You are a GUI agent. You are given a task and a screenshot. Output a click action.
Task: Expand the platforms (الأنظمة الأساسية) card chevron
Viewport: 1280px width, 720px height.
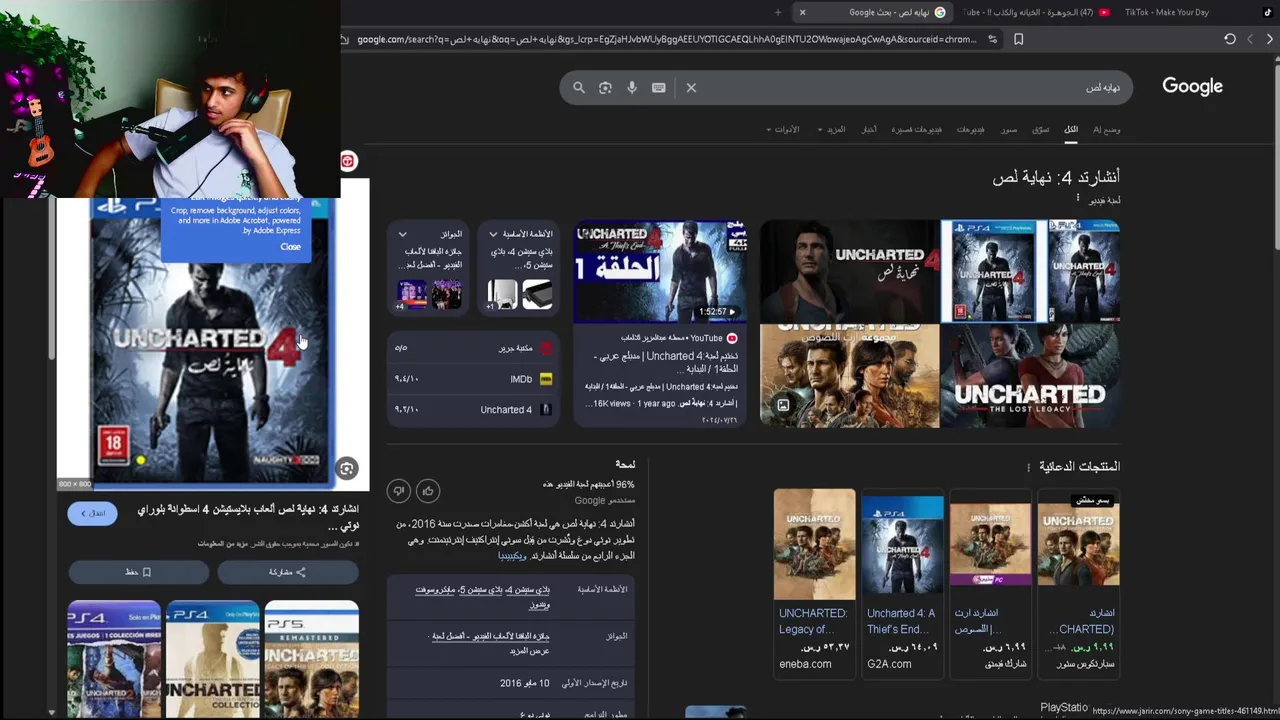493,234
